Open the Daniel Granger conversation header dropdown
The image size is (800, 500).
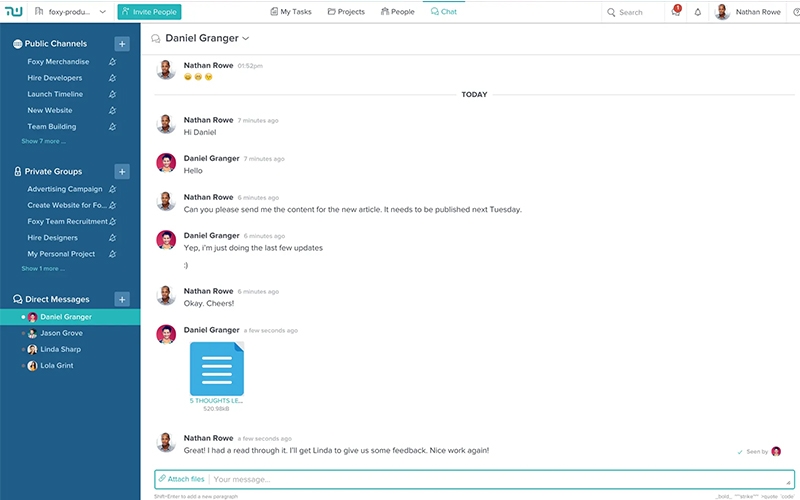pos(207,38)
